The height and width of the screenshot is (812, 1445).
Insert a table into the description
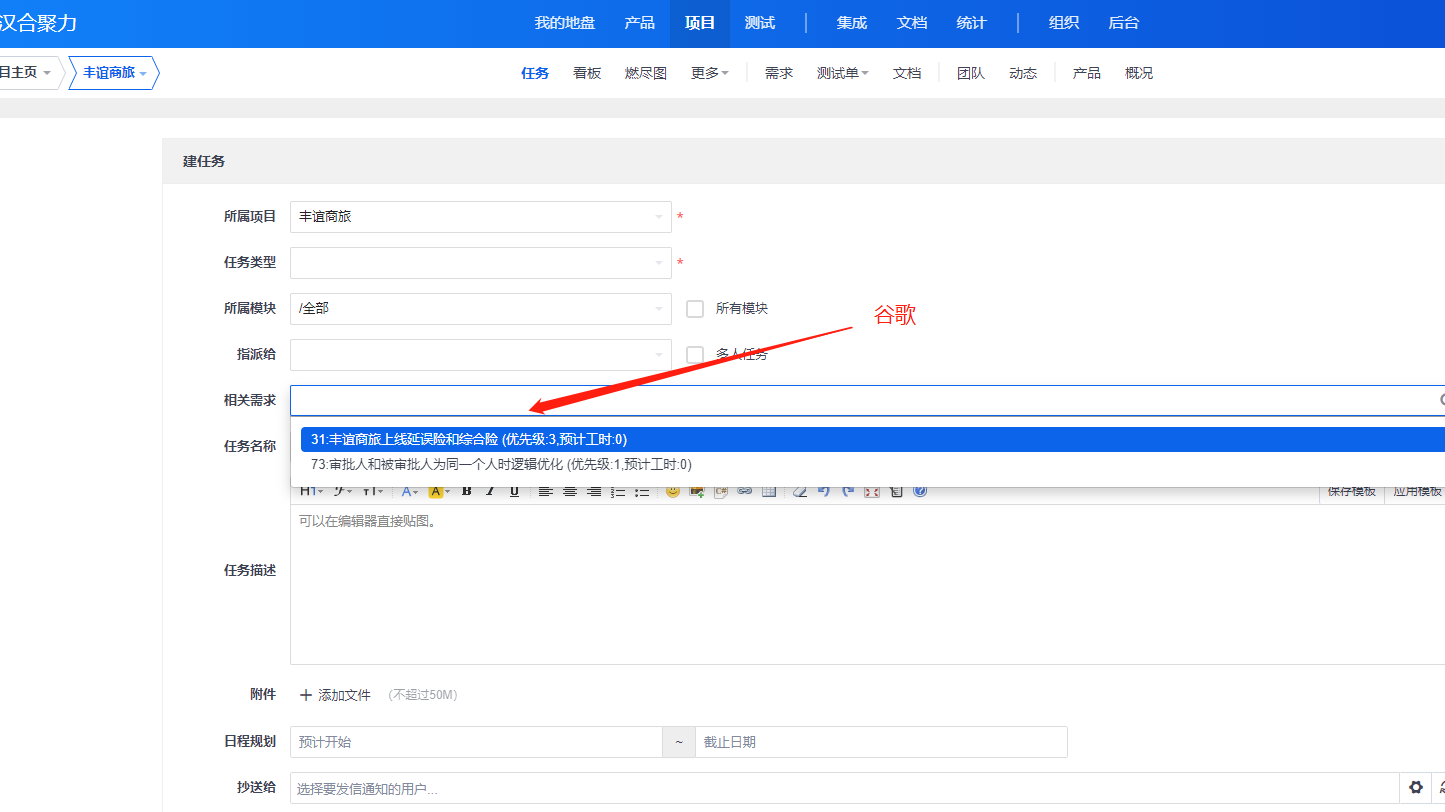coord(769,491)
